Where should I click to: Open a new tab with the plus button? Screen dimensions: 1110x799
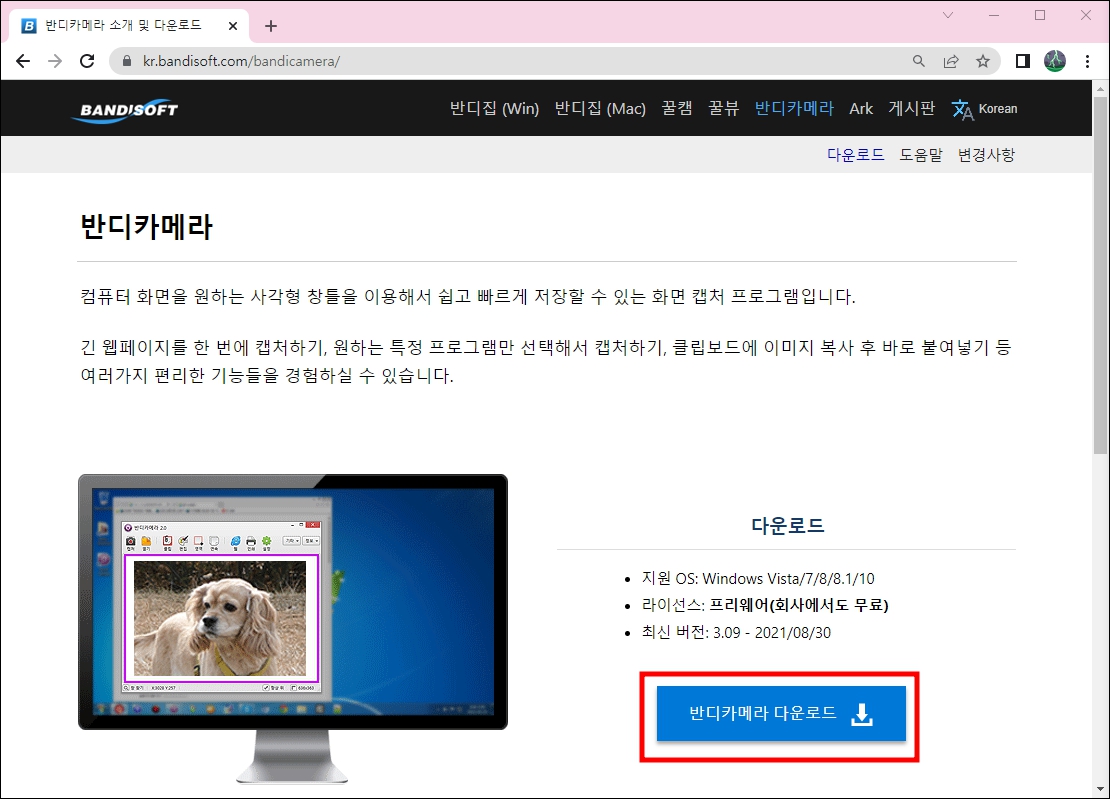click(x=270, y=27)
